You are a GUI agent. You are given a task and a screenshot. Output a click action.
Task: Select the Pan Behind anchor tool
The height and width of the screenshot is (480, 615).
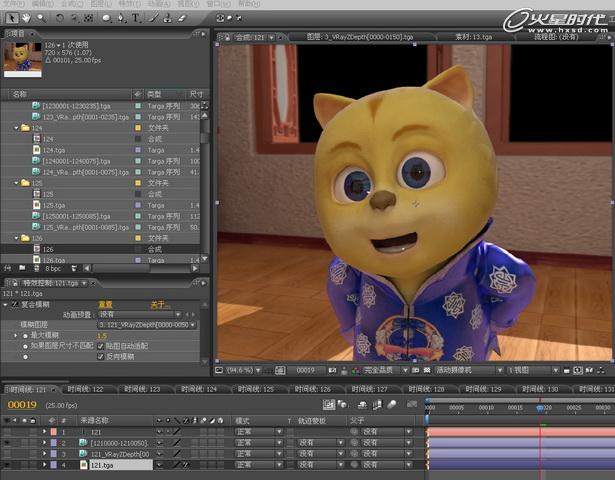tap(89, 18)
